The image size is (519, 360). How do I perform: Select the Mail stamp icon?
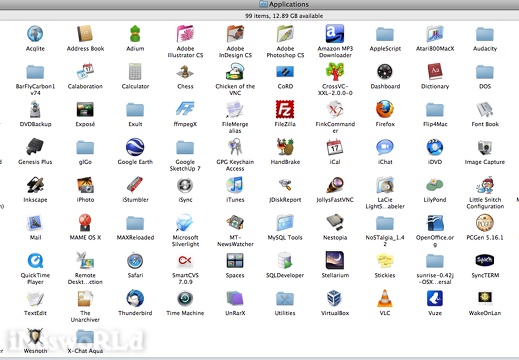click(x=35, y=223)
